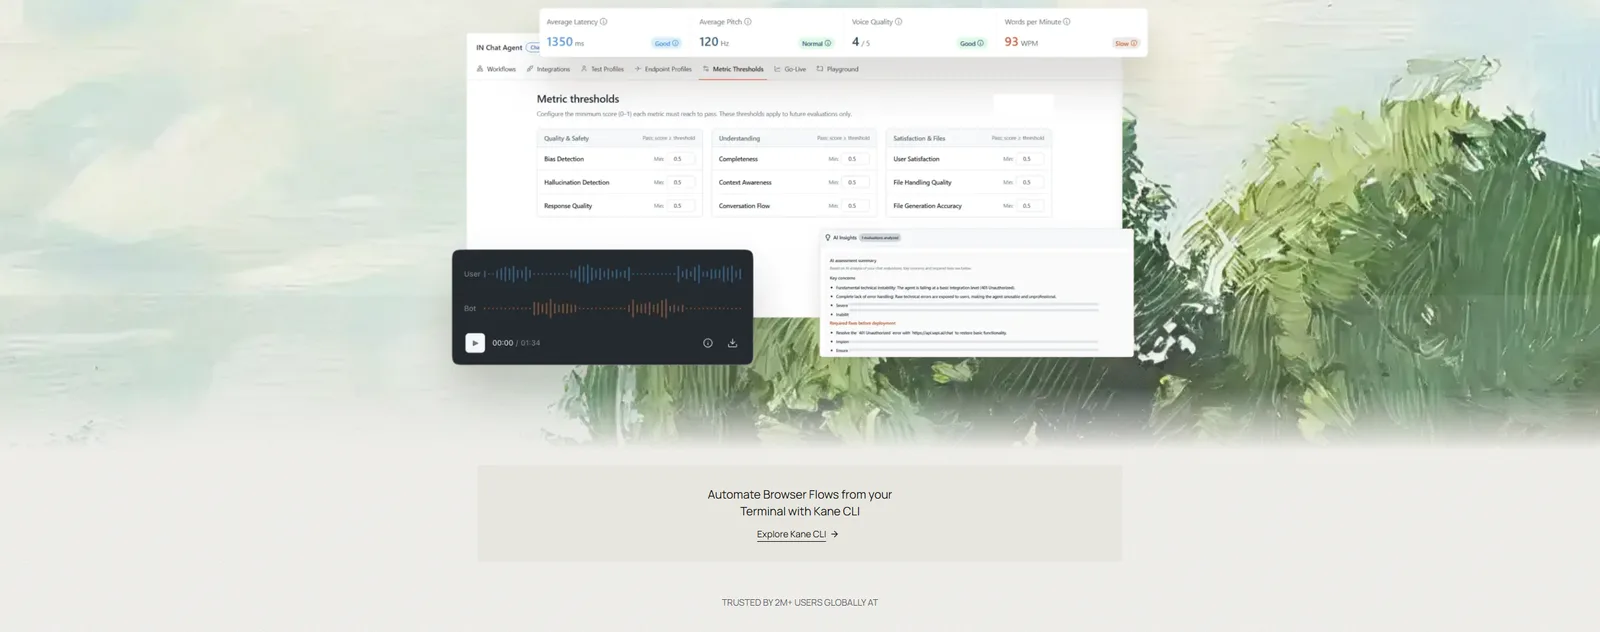Click the Playground tab icon

(x=820, y=69)
